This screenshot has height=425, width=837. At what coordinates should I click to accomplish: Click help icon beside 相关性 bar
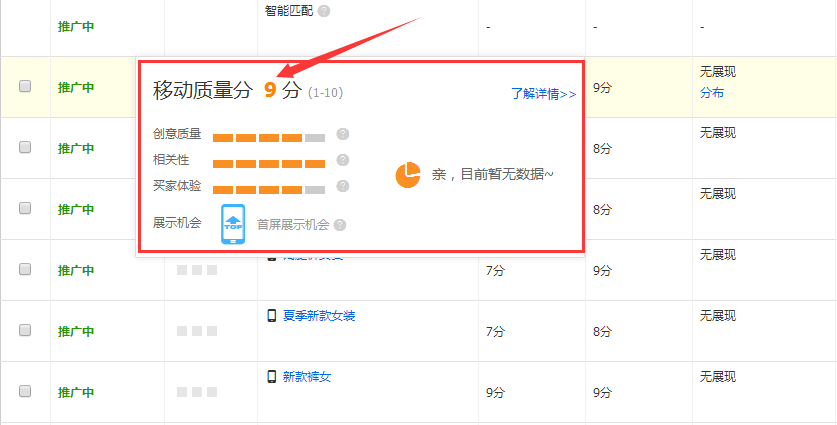(343, 160)
